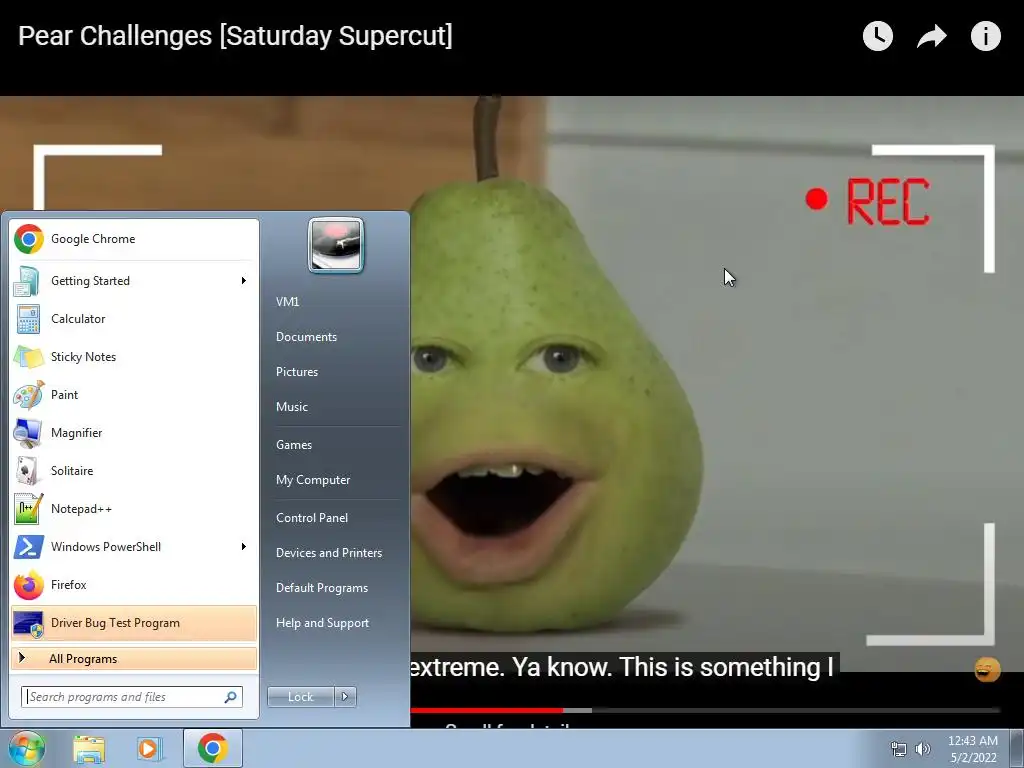
Task: Open Help and Support
Action: [323, 623]
